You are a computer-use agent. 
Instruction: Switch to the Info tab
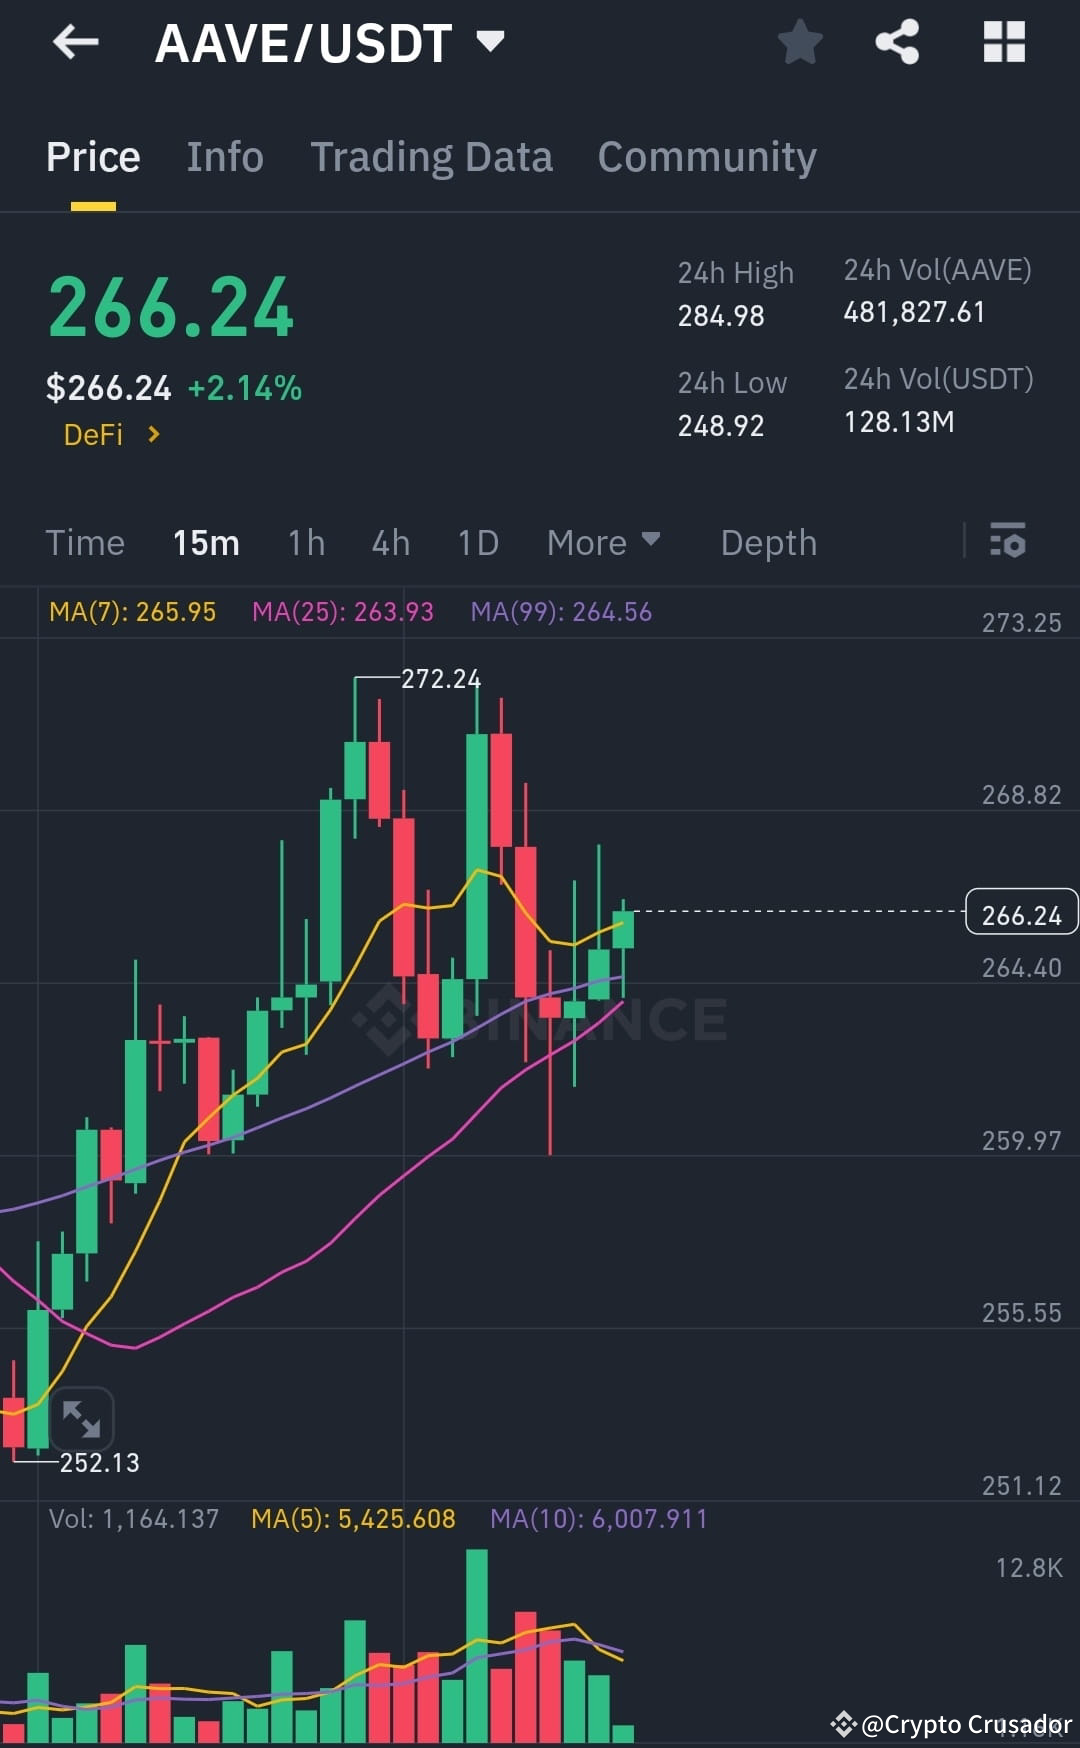pos(224,157)
